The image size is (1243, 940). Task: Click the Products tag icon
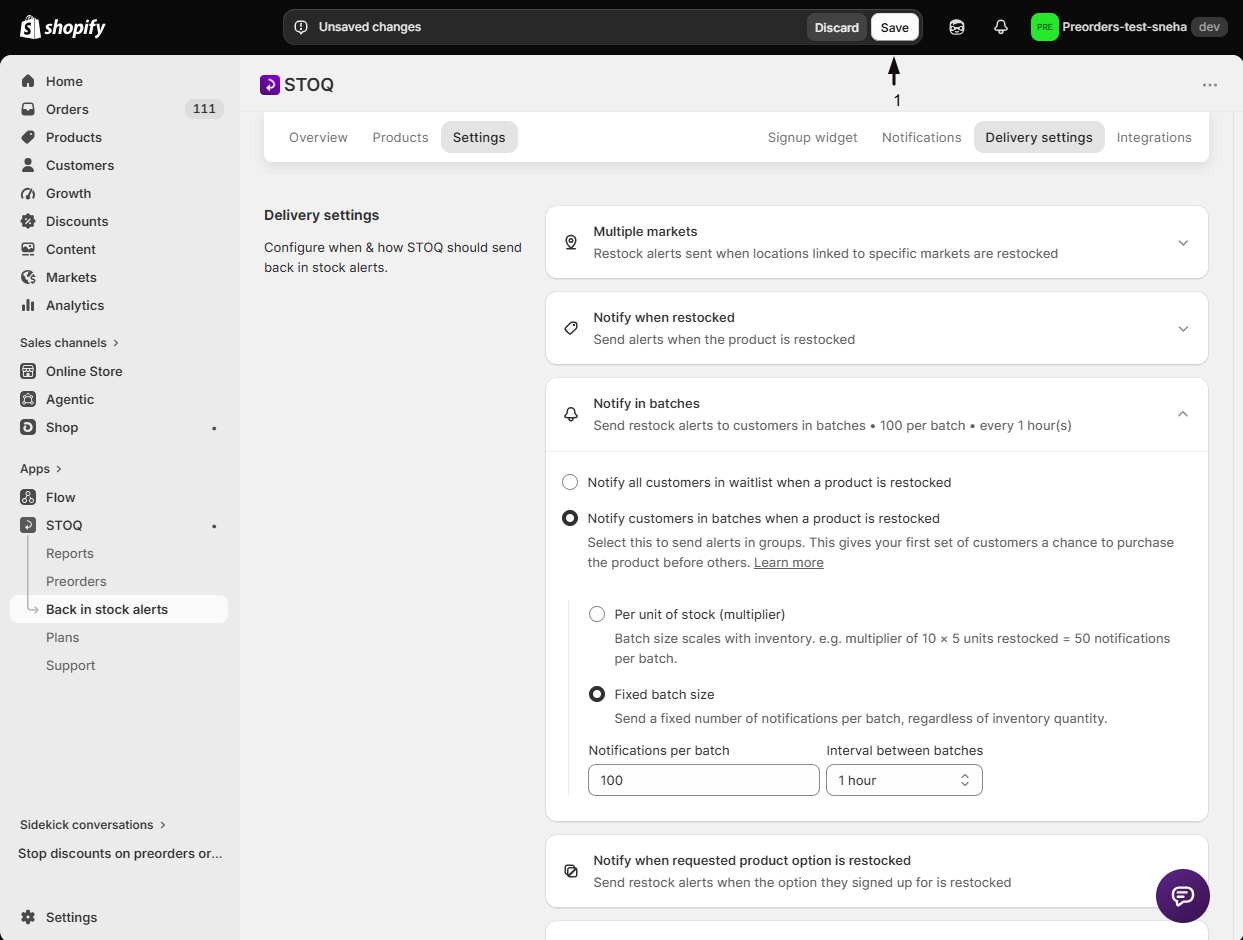[x=28, y=137]
